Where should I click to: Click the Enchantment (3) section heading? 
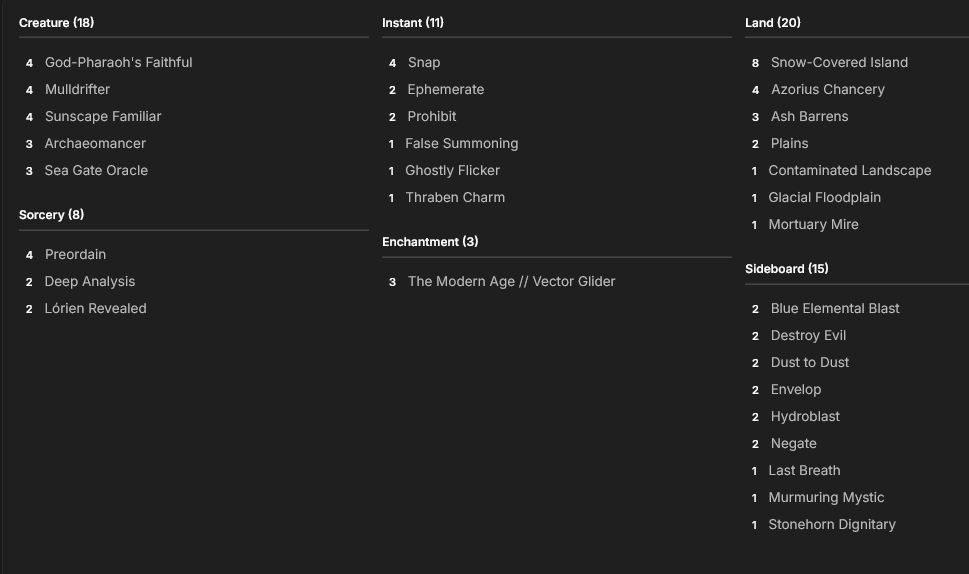click(430, 242)
